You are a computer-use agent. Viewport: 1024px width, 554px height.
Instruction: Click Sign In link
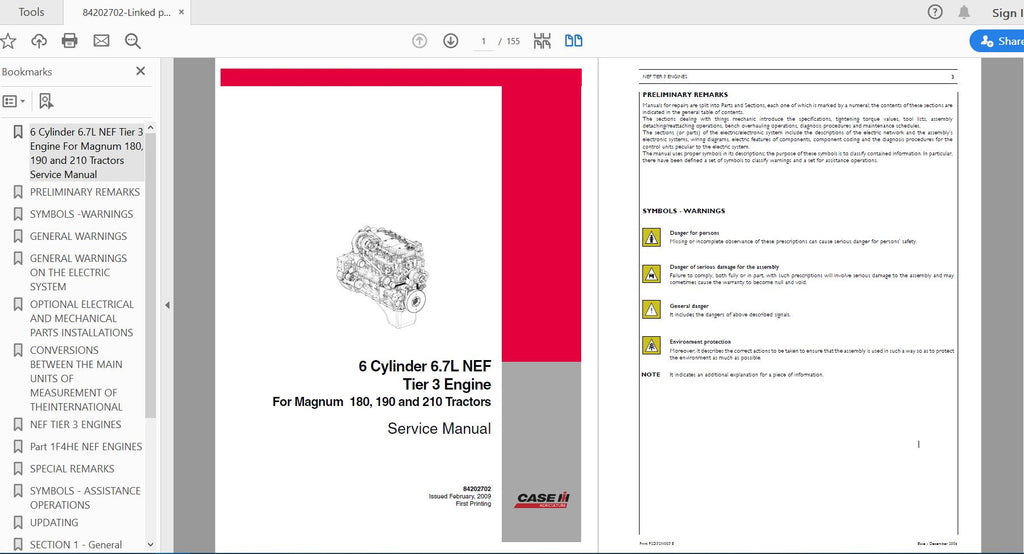[x=1007, y=12]
